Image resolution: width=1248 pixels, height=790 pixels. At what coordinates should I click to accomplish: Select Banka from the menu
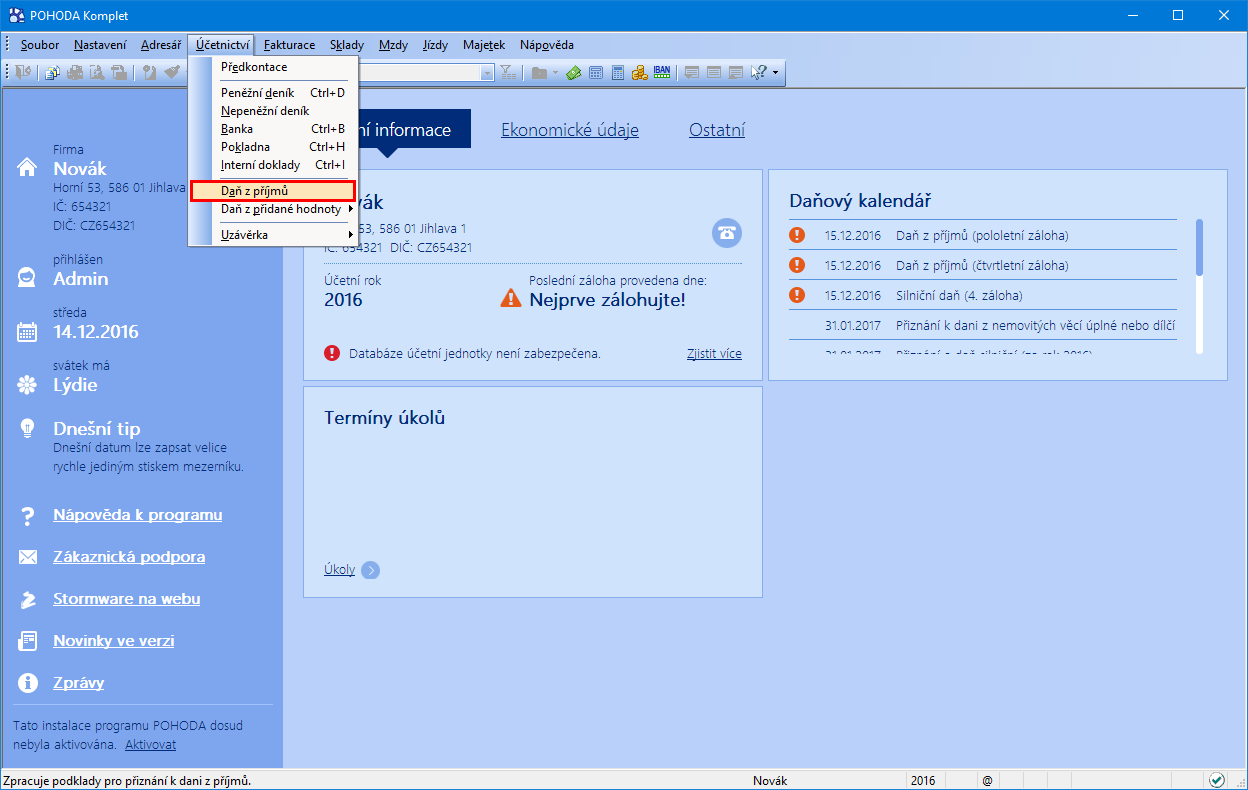point(273,129)
